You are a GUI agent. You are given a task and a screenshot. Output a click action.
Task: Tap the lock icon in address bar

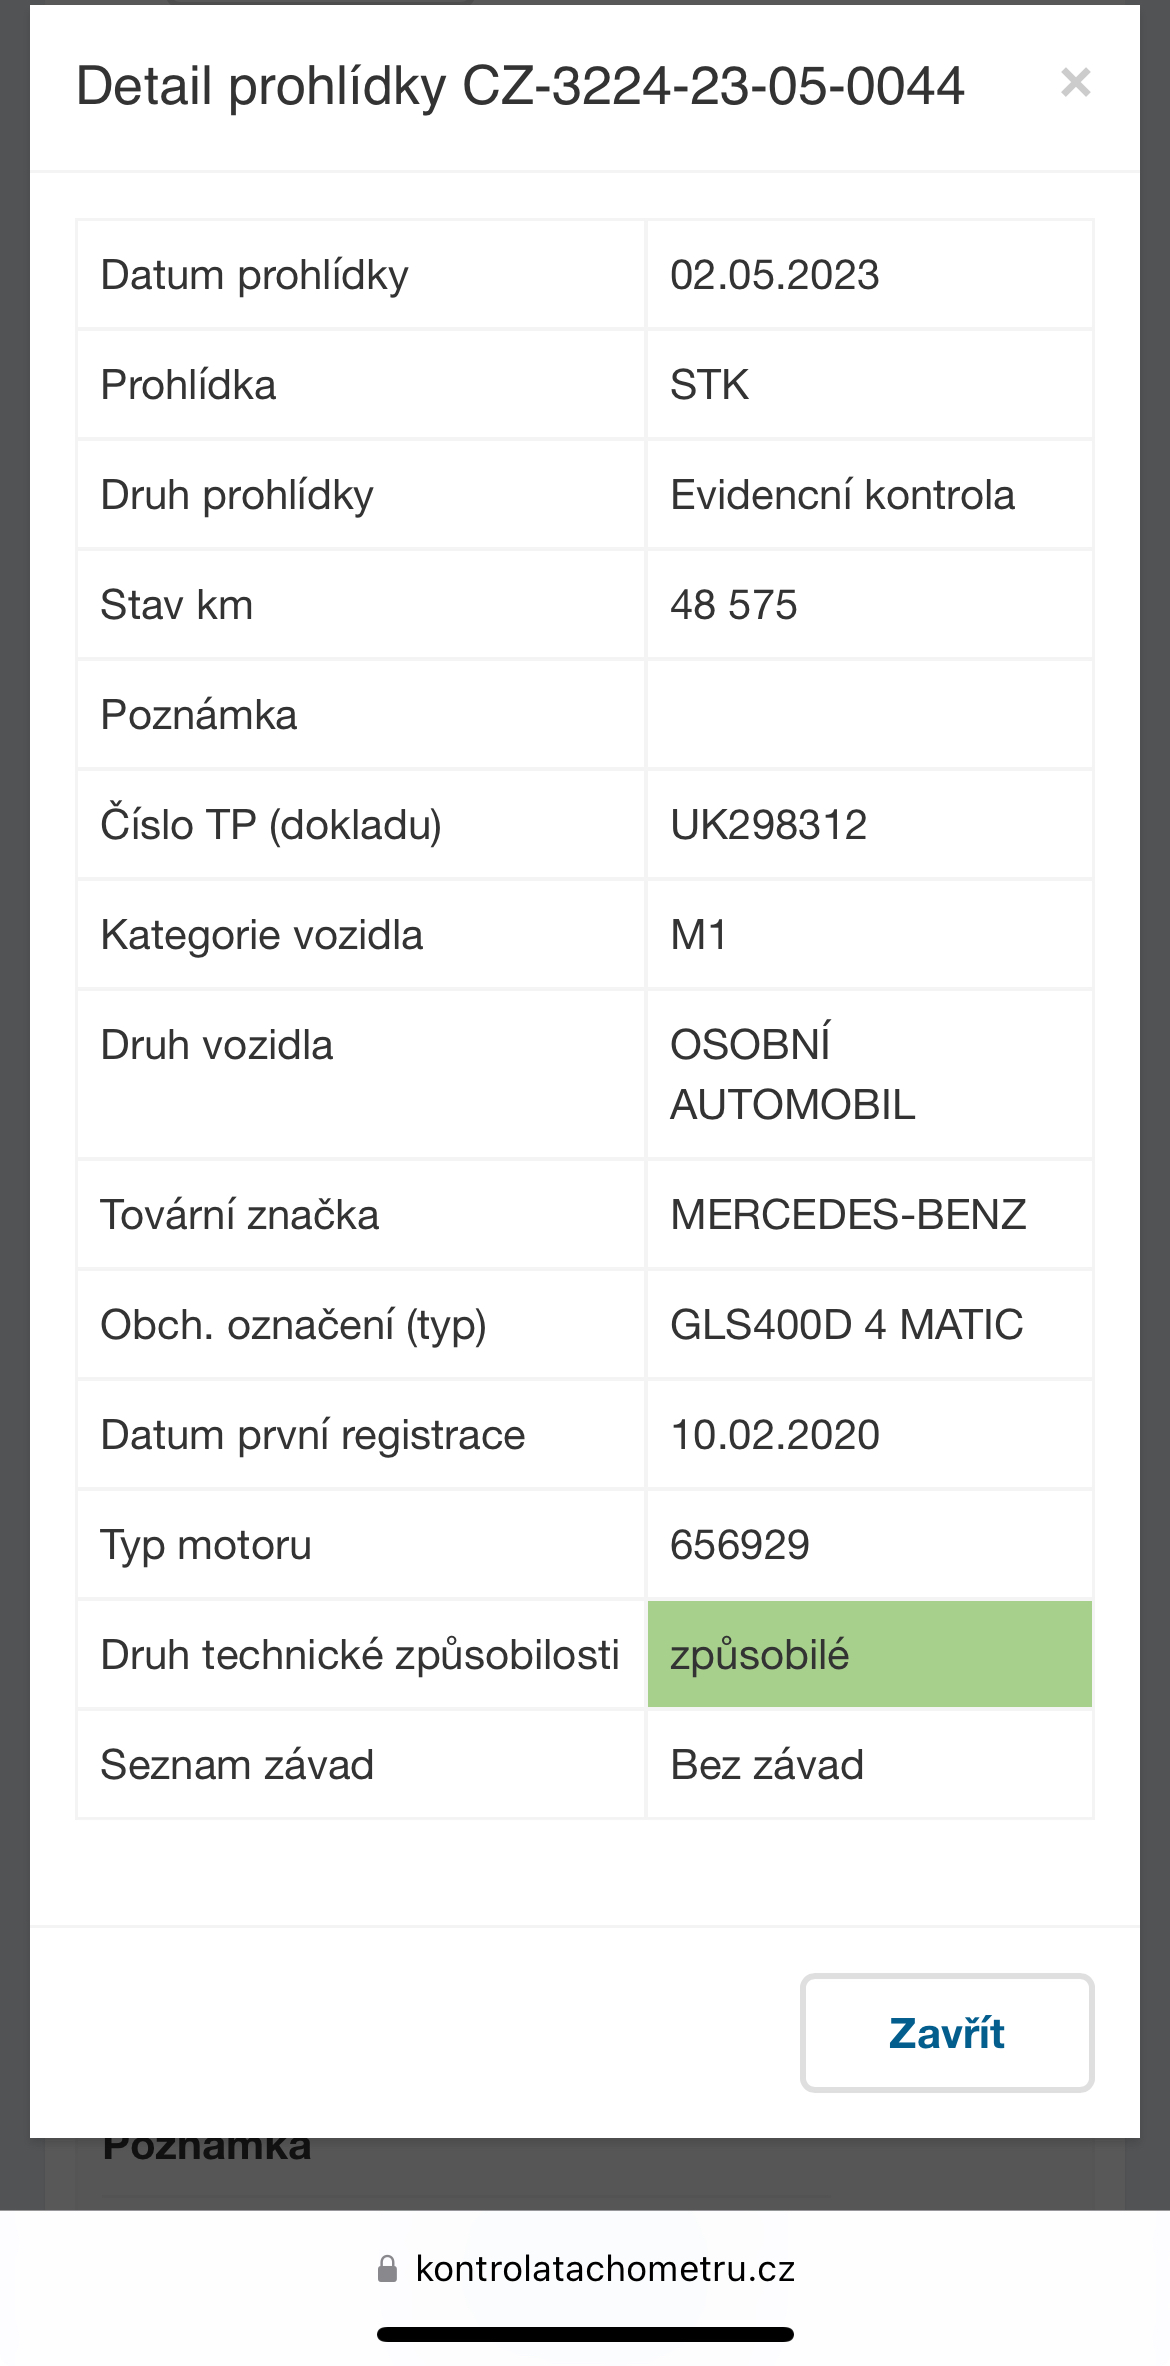tap(387, 2268)
